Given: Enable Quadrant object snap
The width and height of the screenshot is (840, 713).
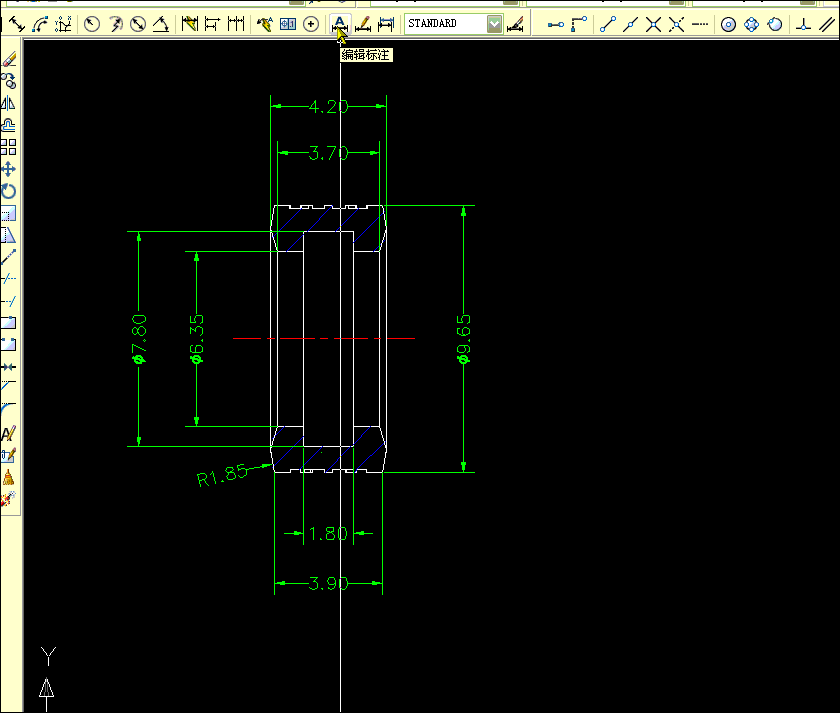Looking at the screenshot, I should point(752,24).
